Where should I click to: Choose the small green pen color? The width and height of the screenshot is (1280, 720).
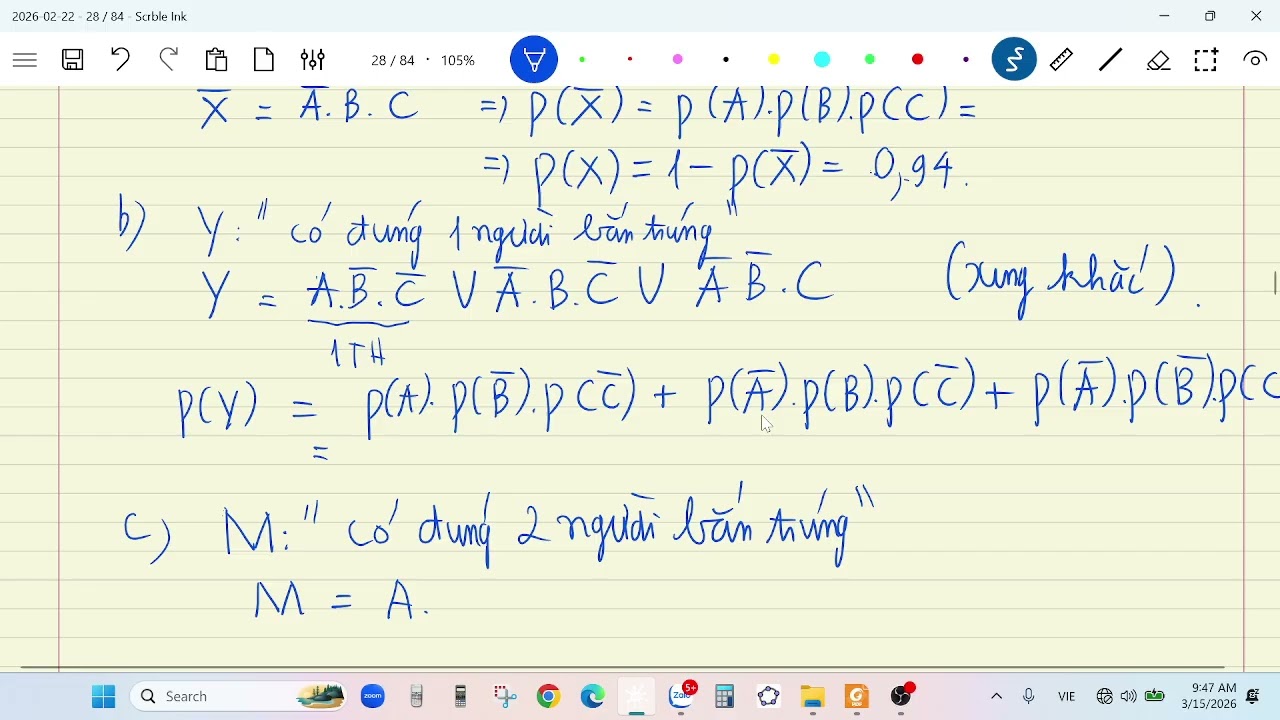(x=582, y=60)
